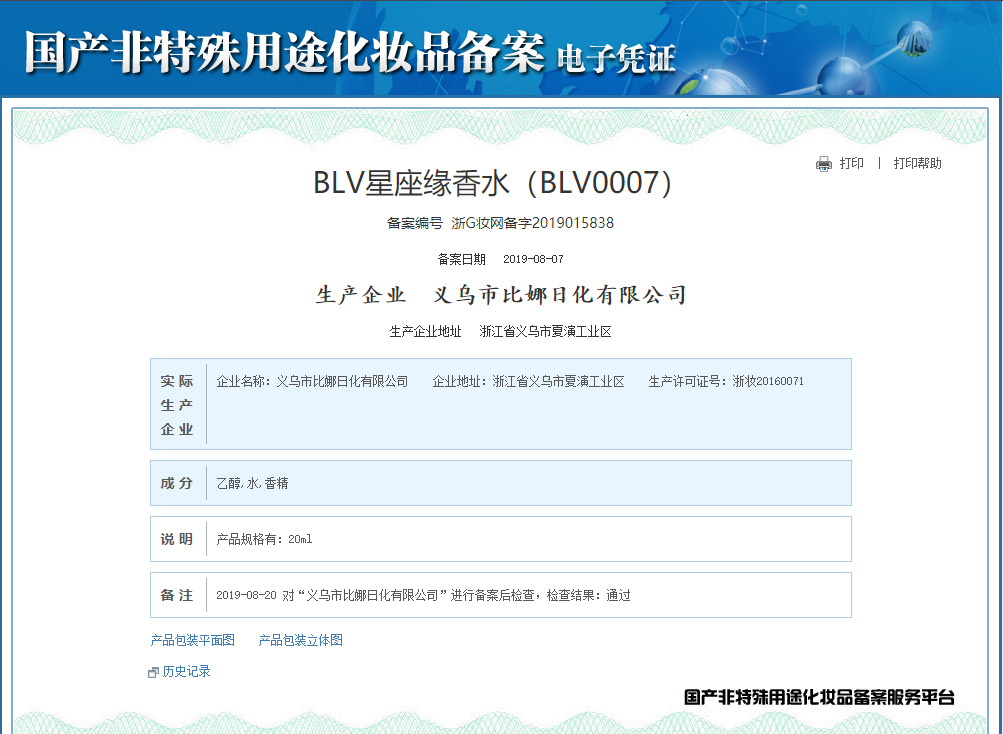Viewport: 1003px width, 734px height.
Task: Open 产品包装平面图 link
Action: coord(193,640)
